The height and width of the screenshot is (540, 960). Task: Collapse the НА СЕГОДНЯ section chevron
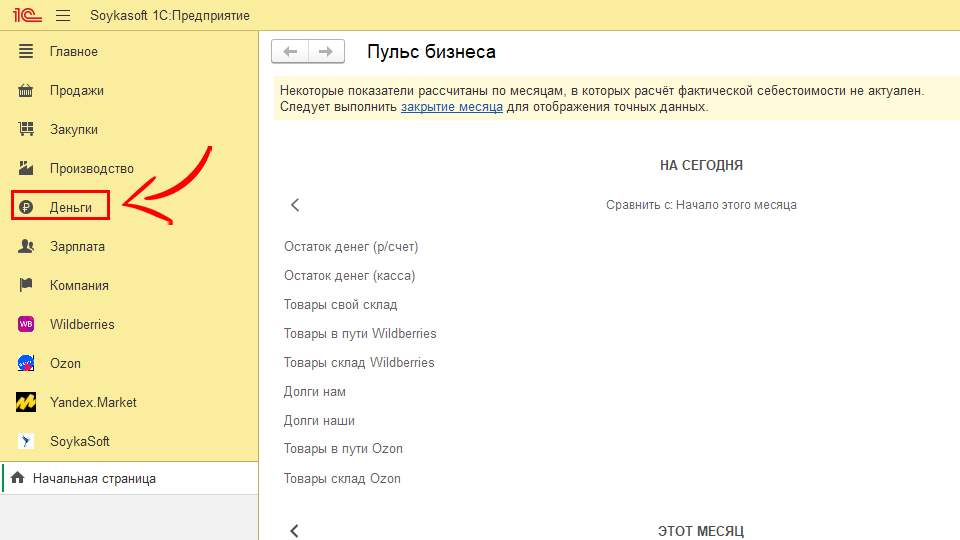coord(295,205)
